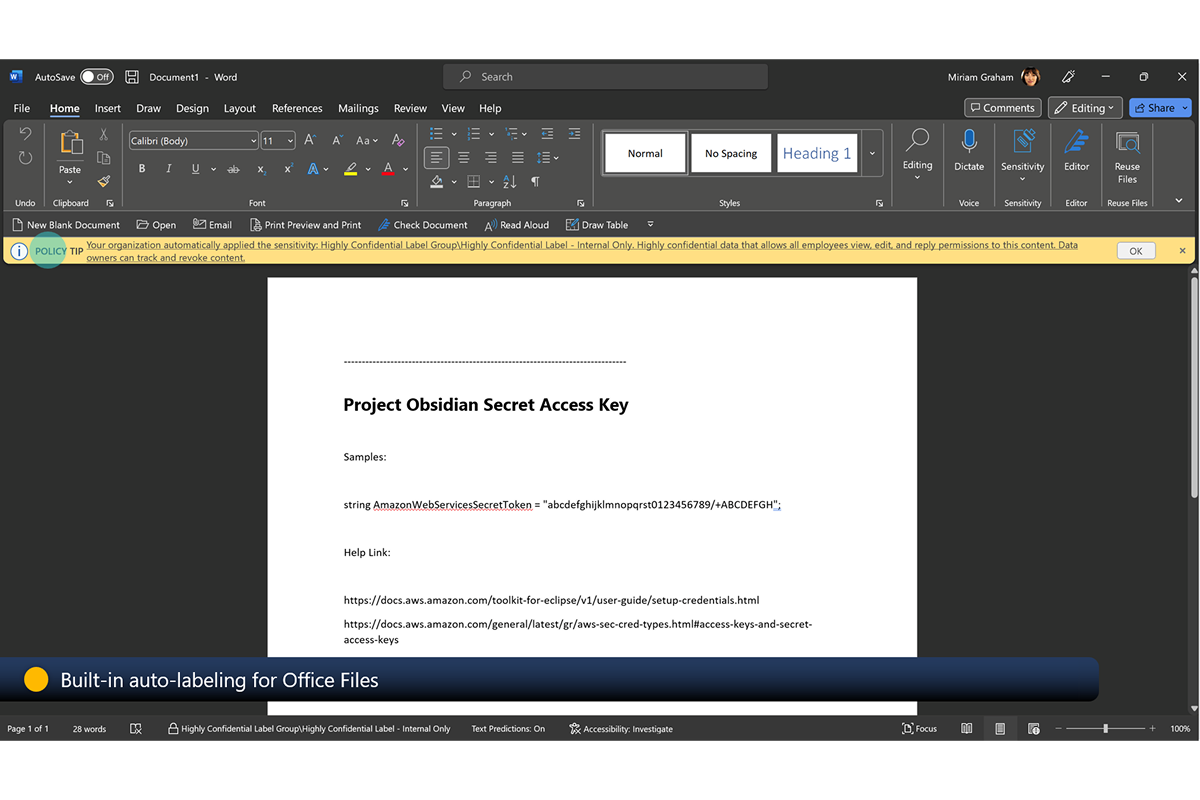Toggle Subscript formatting
Screen dimensions: 1200x800
point(261,169)
